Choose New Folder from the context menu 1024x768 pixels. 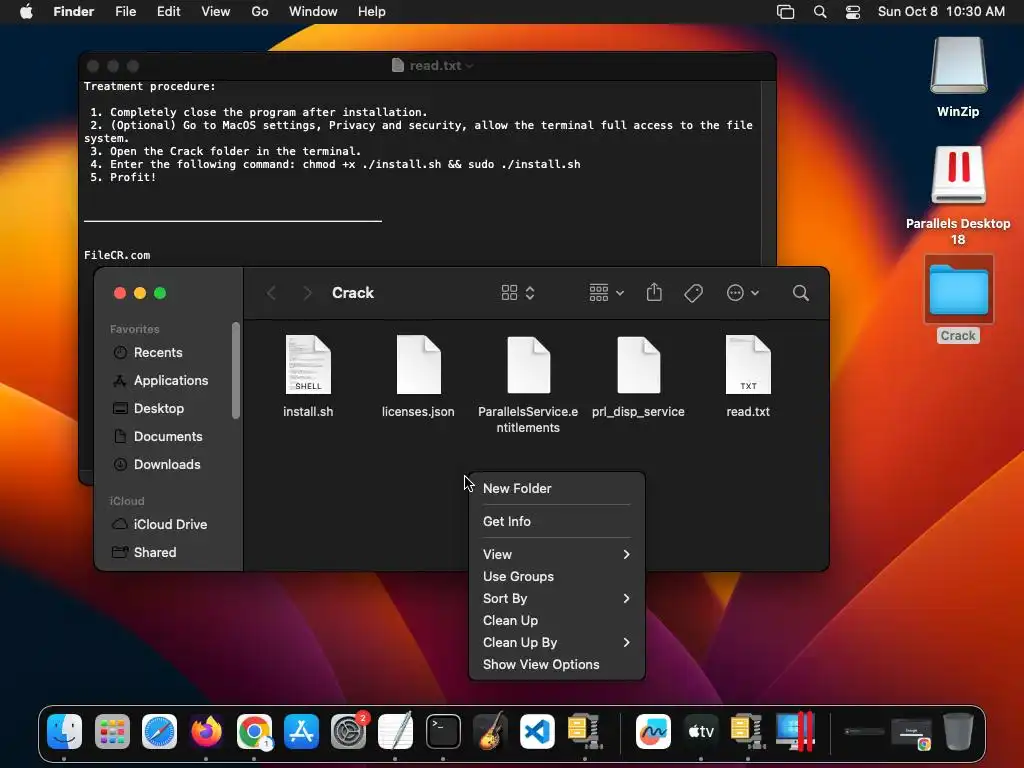556,488
